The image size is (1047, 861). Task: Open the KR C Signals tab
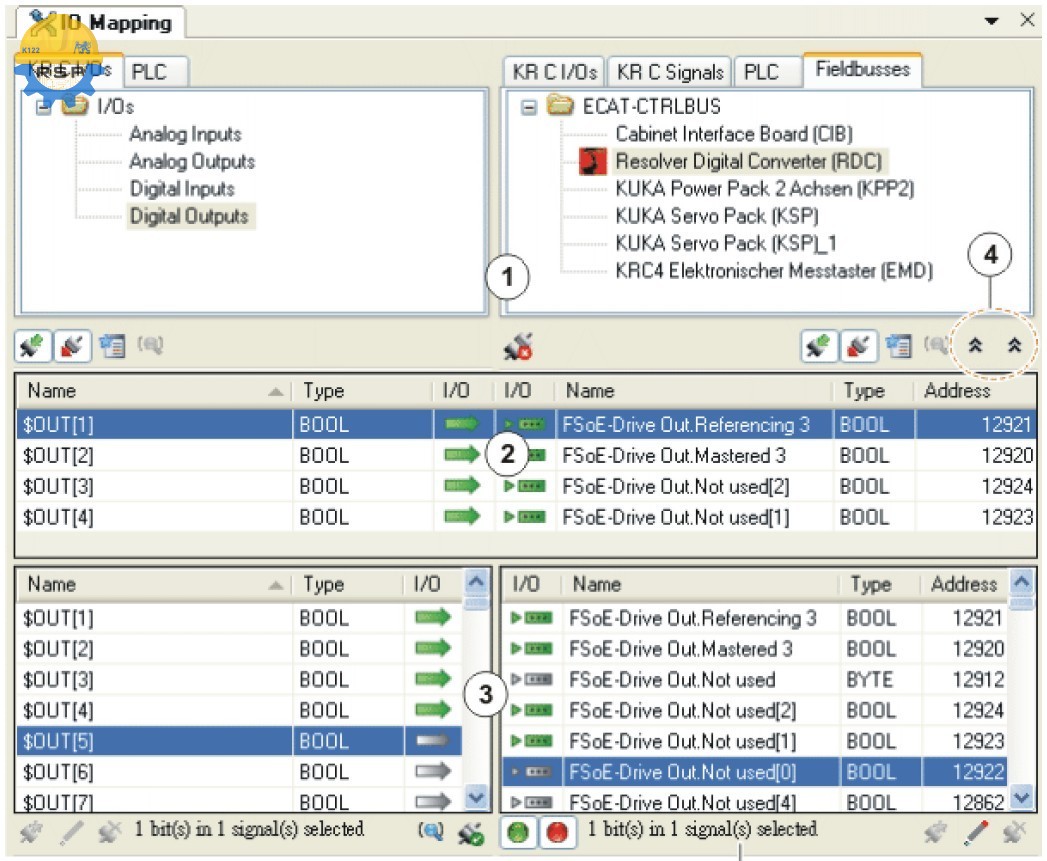[670, 71]
